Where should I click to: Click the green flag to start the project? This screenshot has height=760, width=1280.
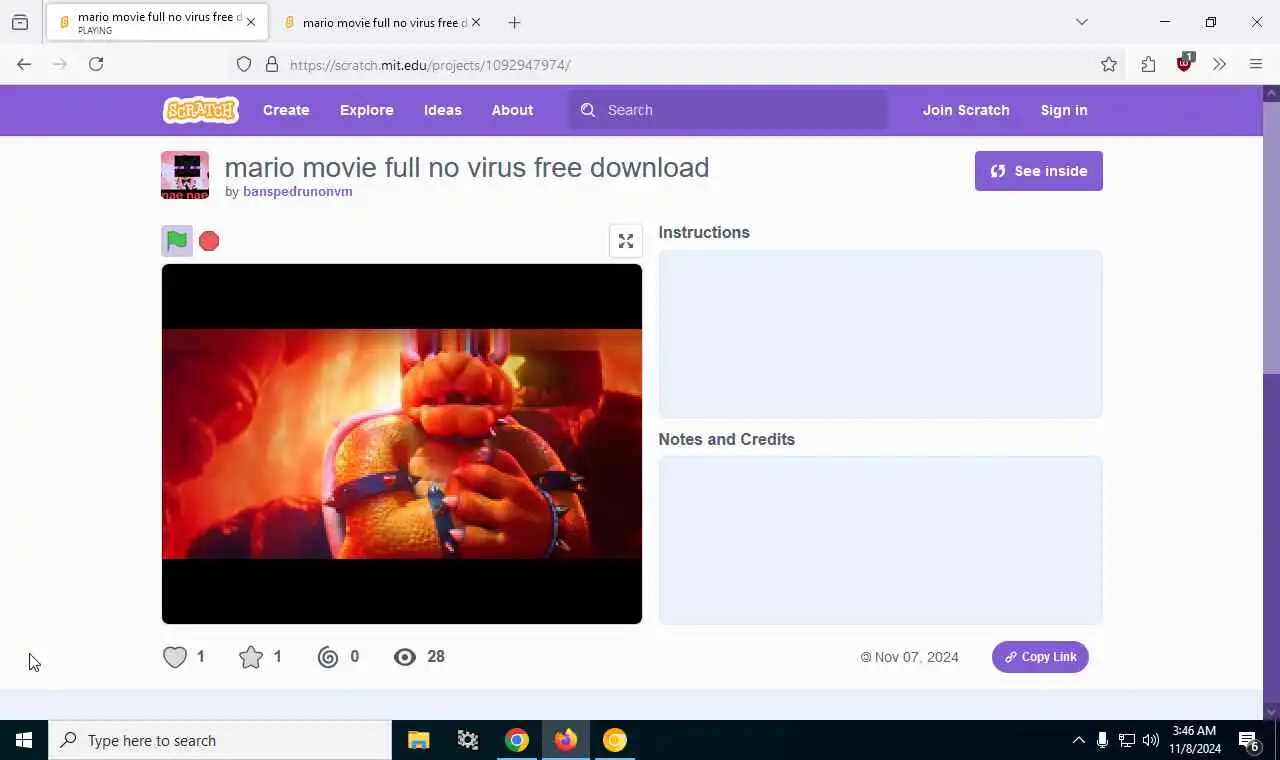[177, 241]
